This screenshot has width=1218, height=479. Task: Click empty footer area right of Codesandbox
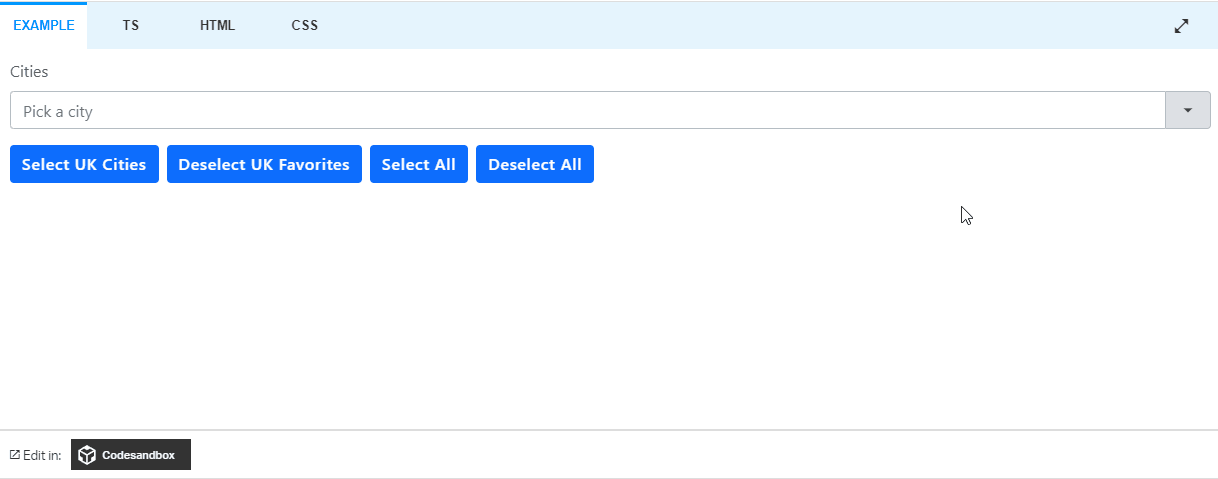pyautogui.click(x=700, y=455)
